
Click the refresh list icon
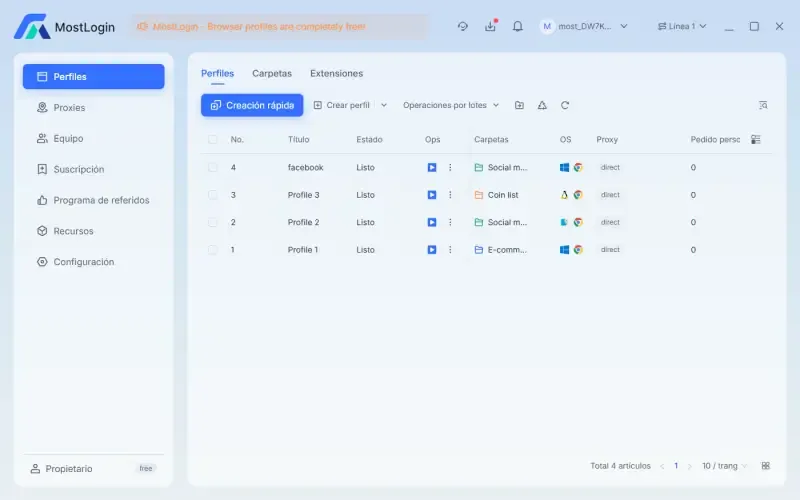coord(565,105)
